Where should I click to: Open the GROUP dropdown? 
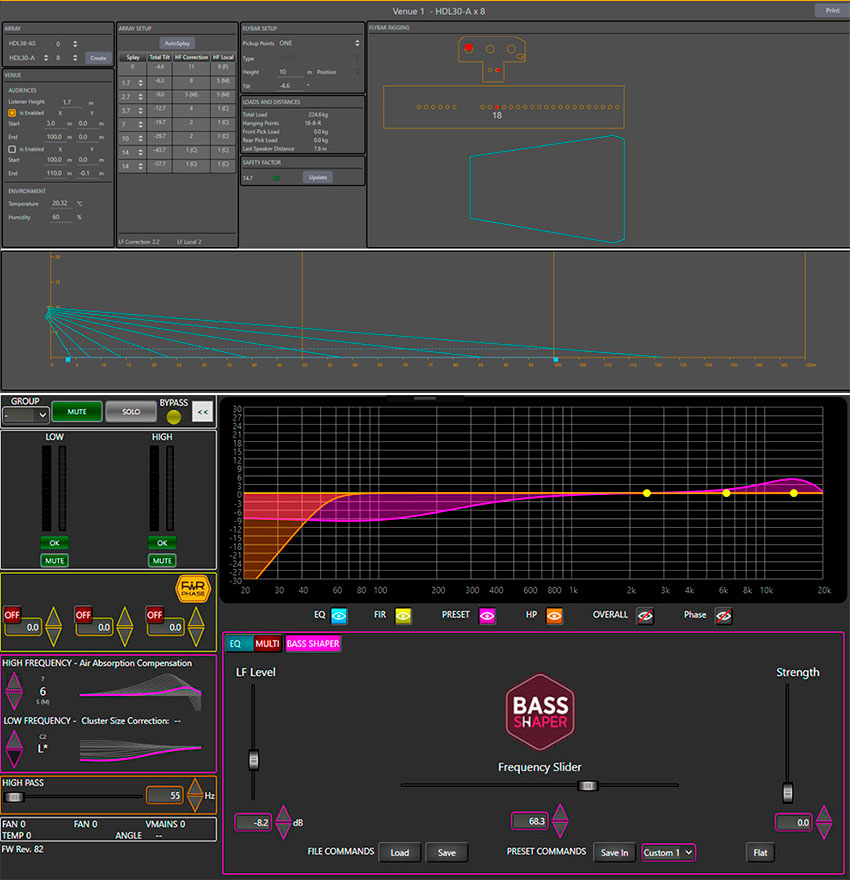pos(26,415)
